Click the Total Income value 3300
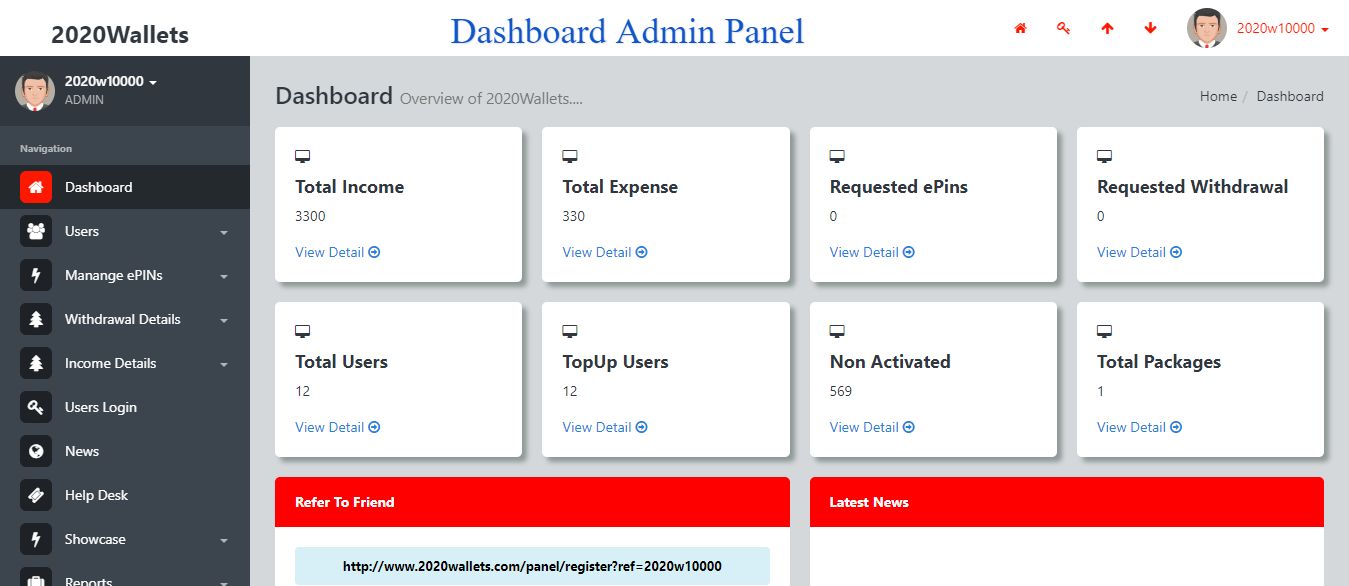 (x=310, y=216)
